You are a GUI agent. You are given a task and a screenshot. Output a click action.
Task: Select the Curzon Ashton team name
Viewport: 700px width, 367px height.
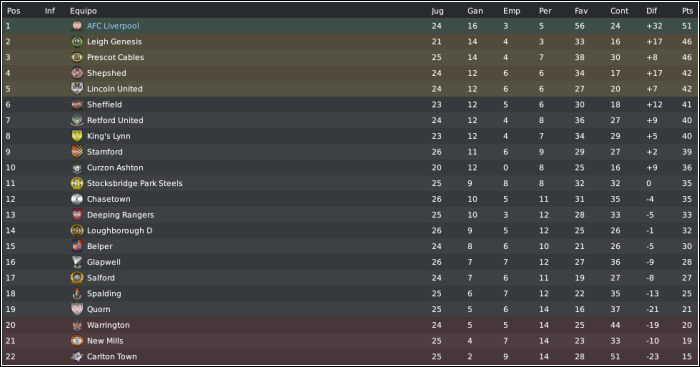pos(115,167)
